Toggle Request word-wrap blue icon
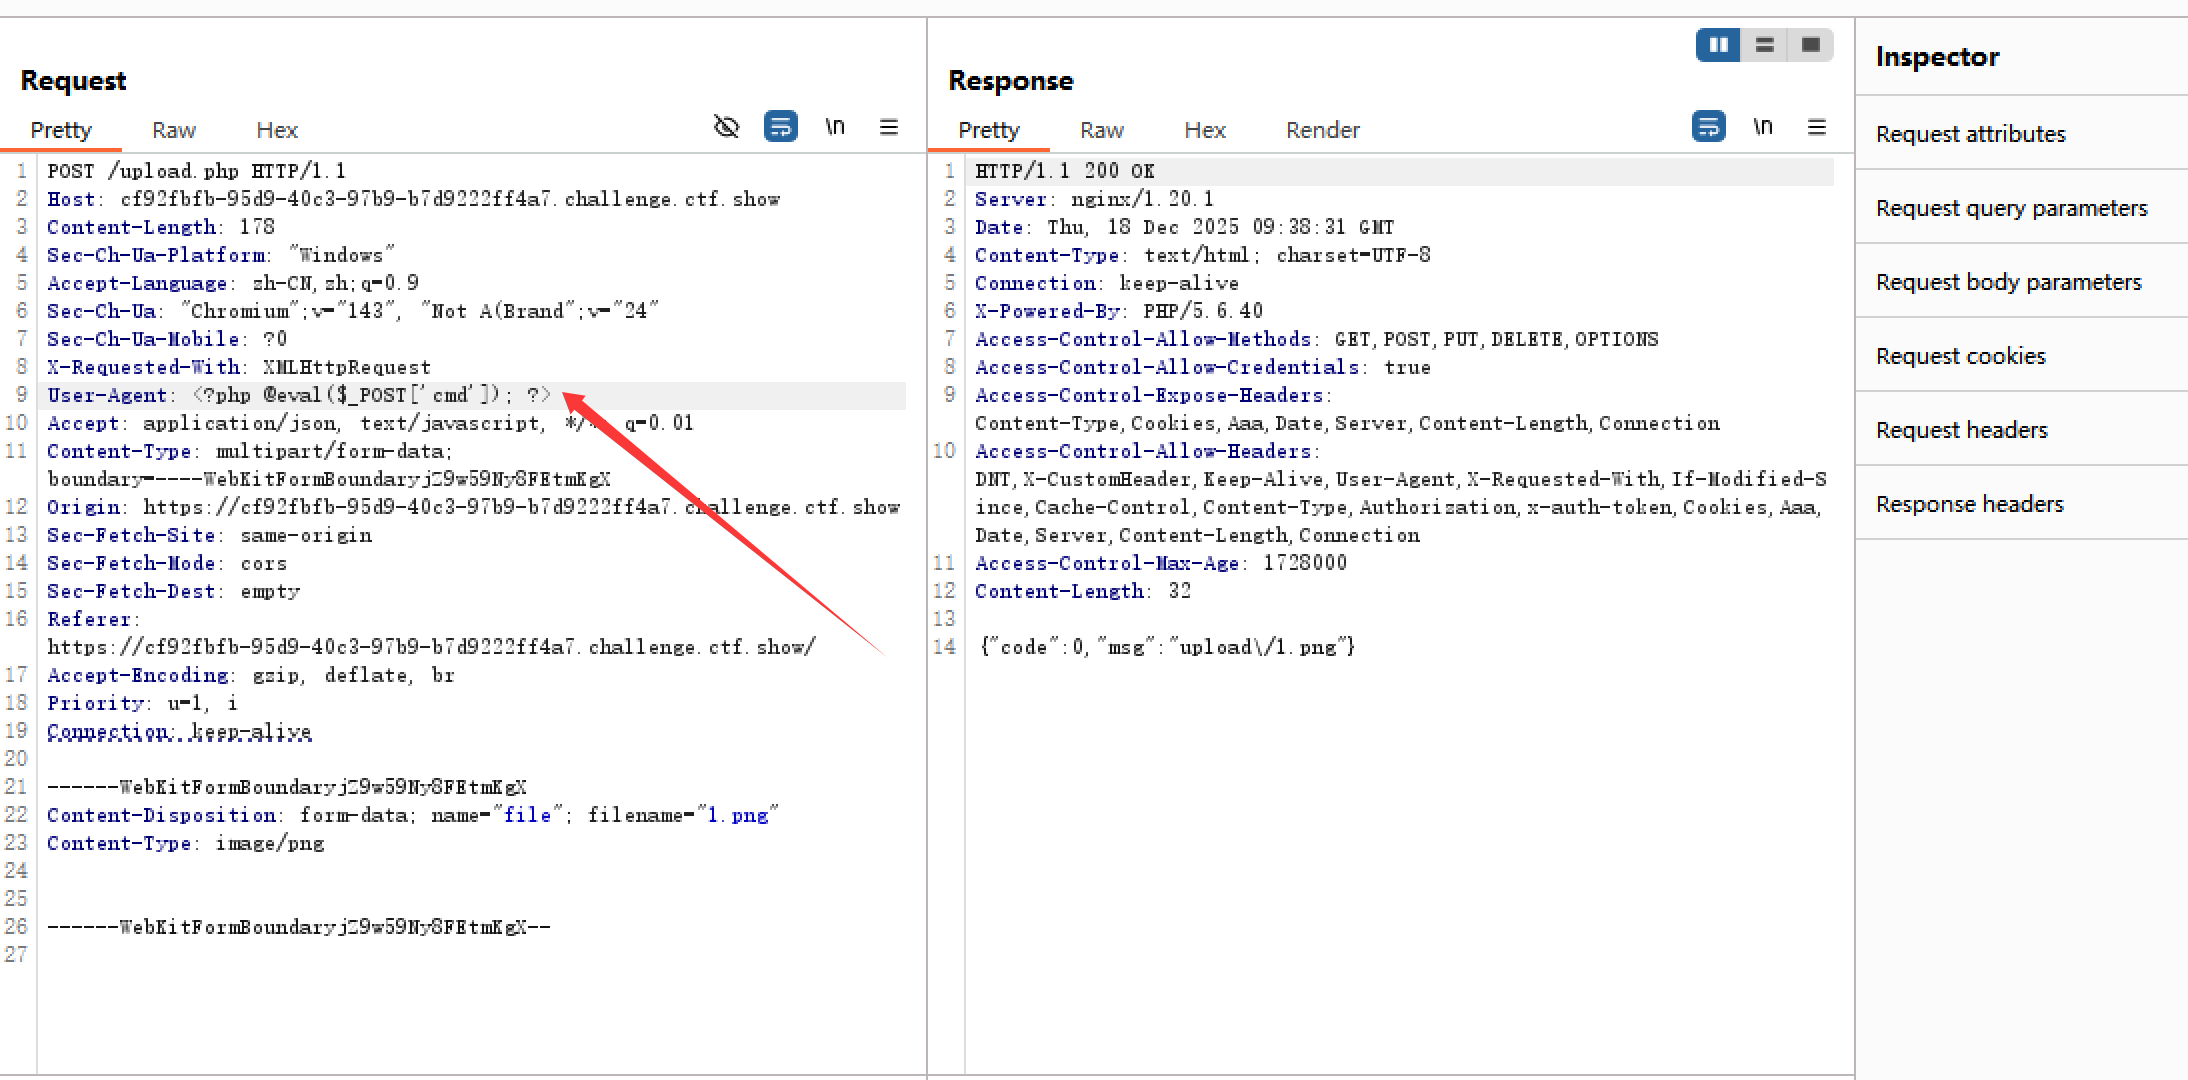This screenshot has height=1080, width=2188. pyautogui.click(x=780, y=127)
